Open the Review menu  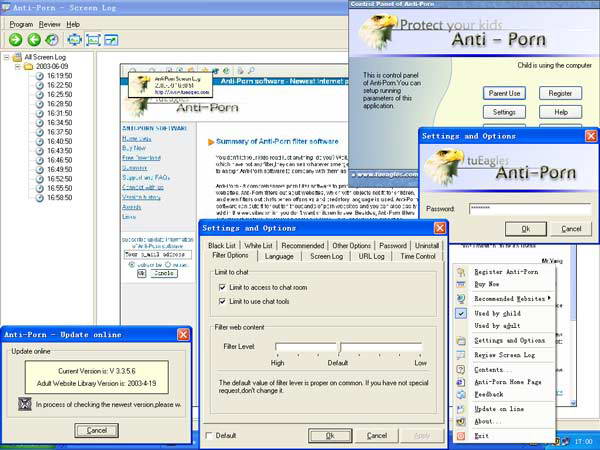coord(49,24)
